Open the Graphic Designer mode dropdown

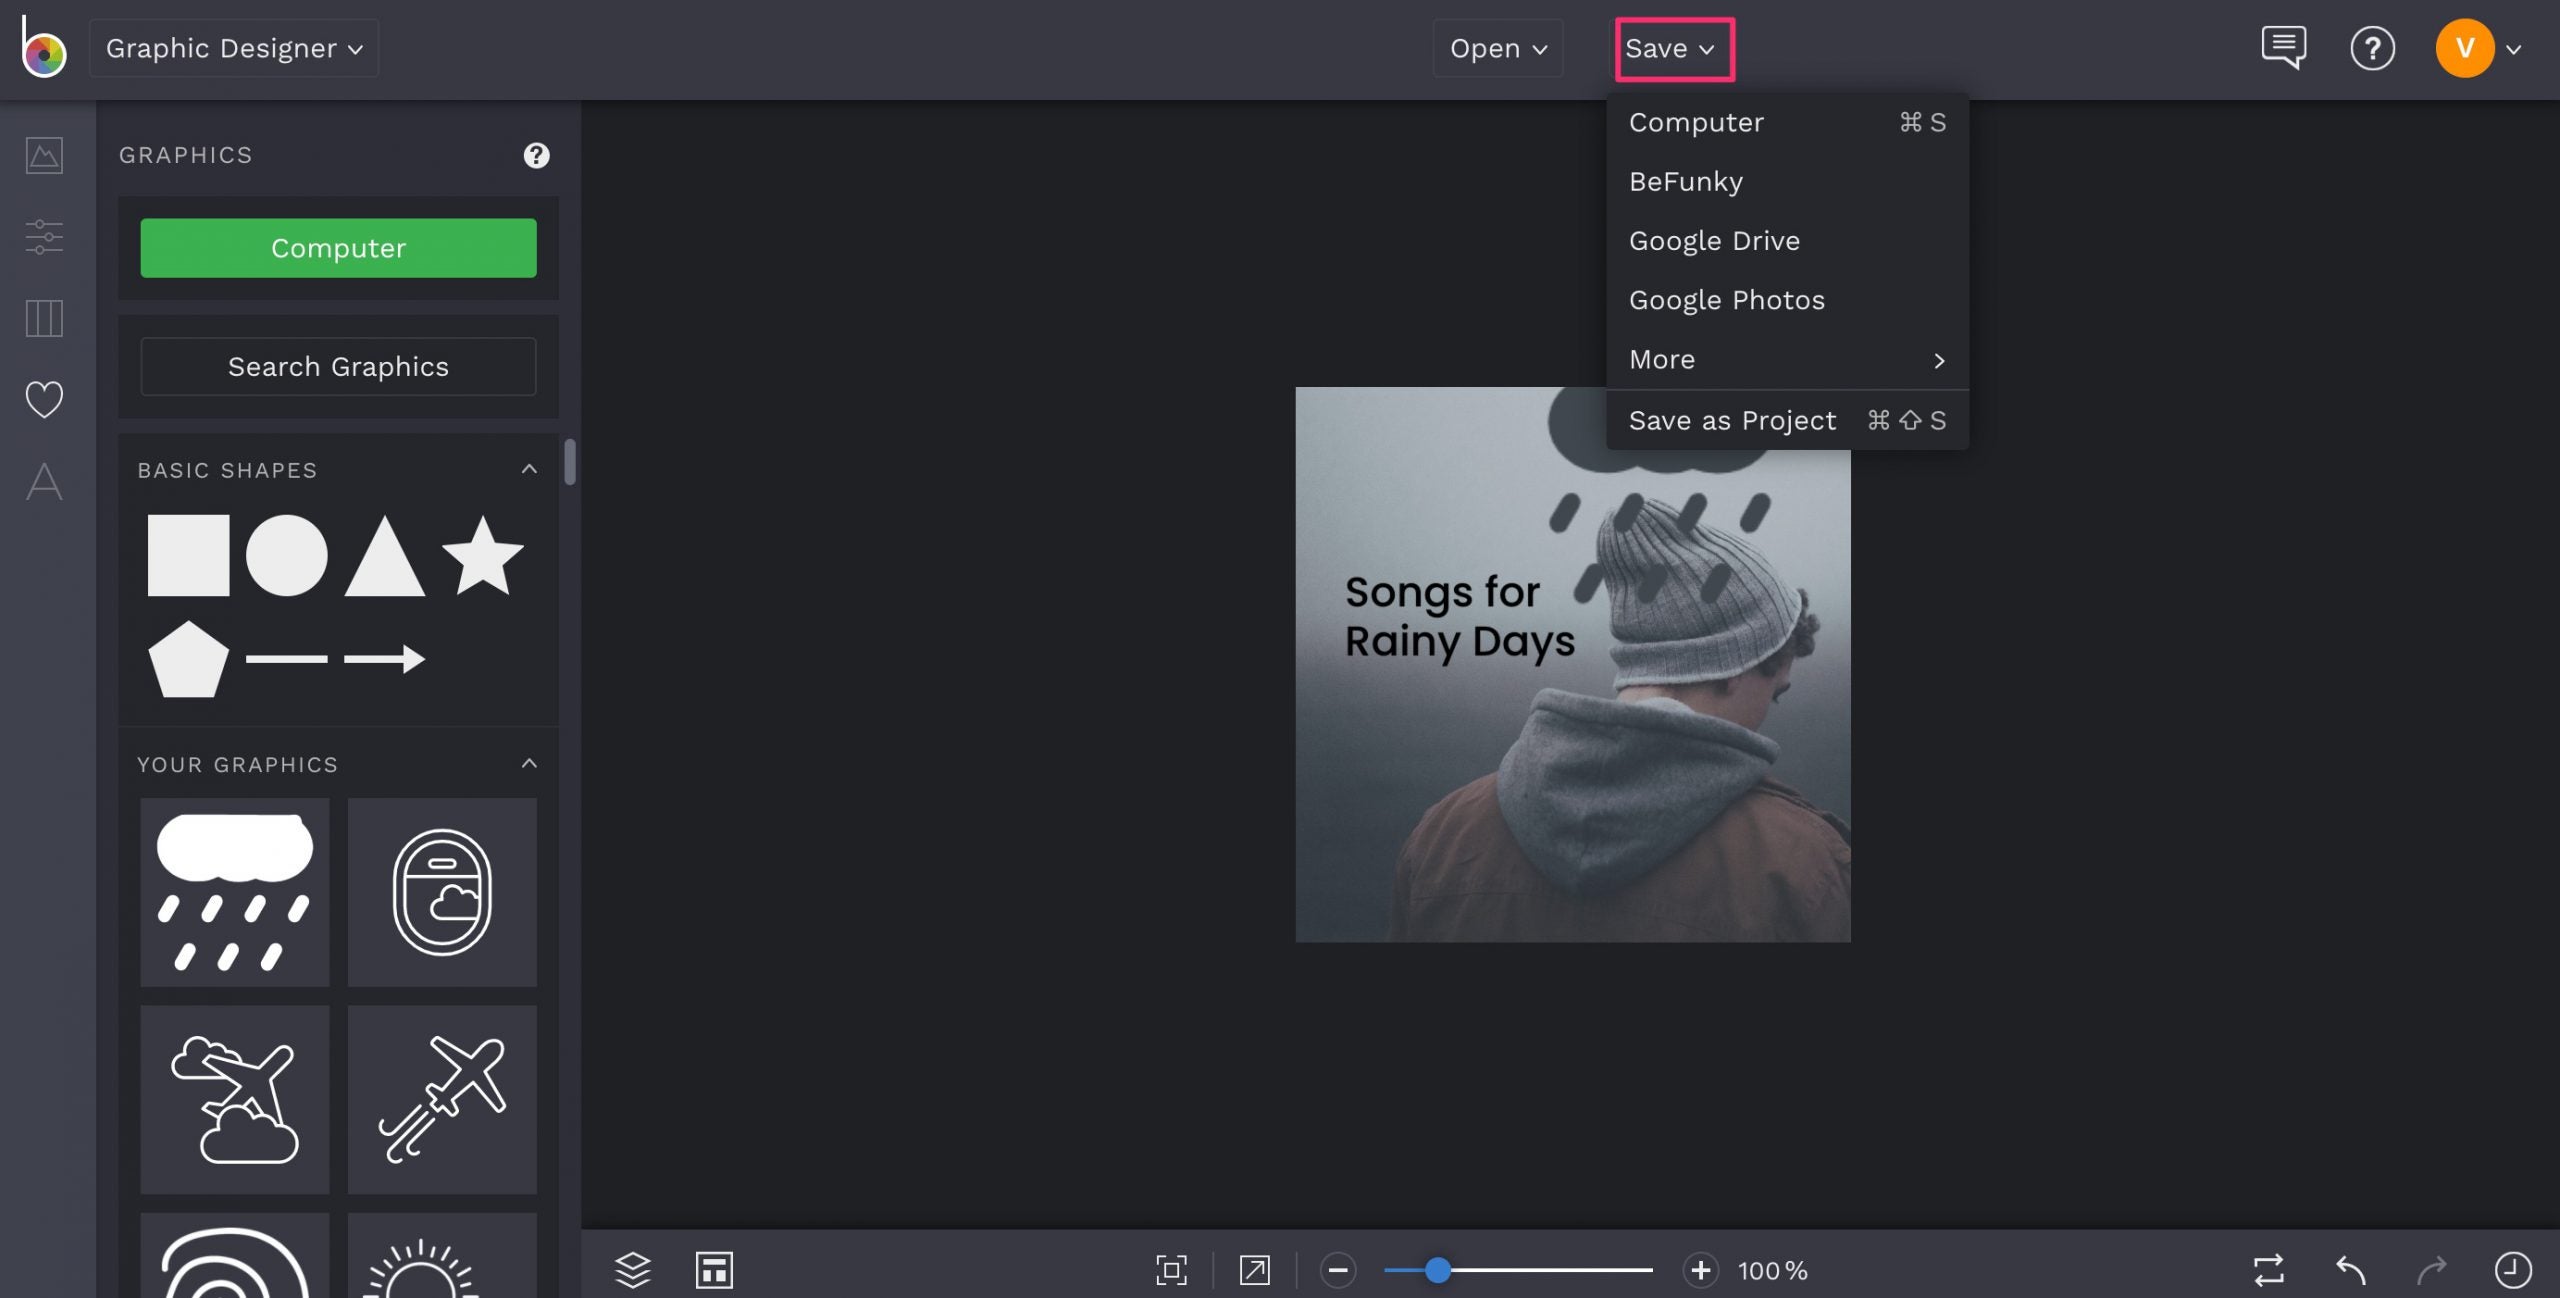coord(233,47)
